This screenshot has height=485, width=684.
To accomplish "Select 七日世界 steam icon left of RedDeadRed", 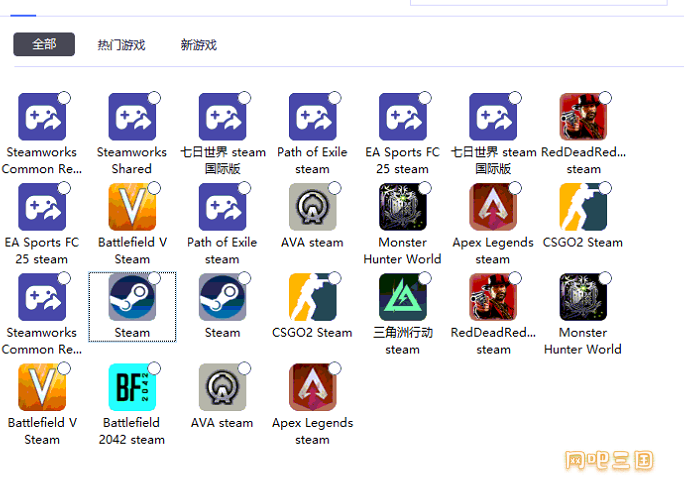I will (x=493, y=117).
